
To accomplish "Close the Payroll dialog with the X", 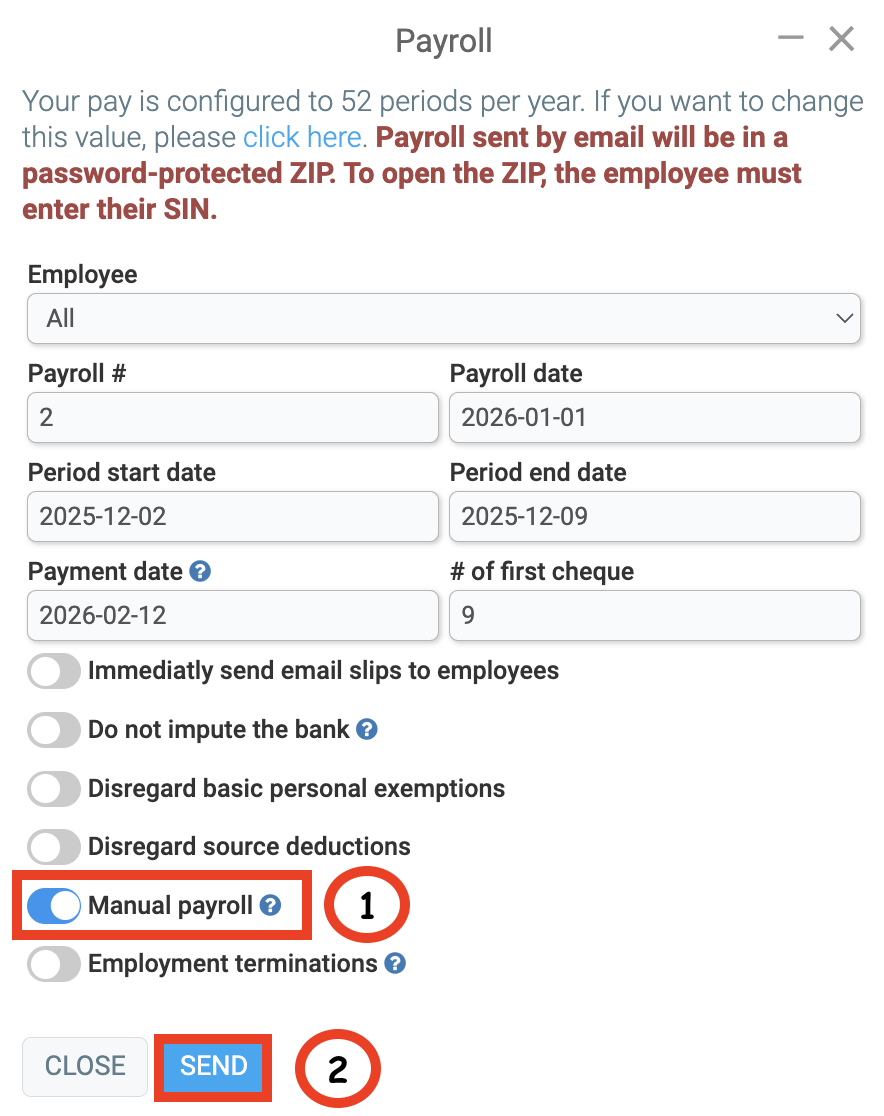I will pyautogui.click(x=841, y=39).
